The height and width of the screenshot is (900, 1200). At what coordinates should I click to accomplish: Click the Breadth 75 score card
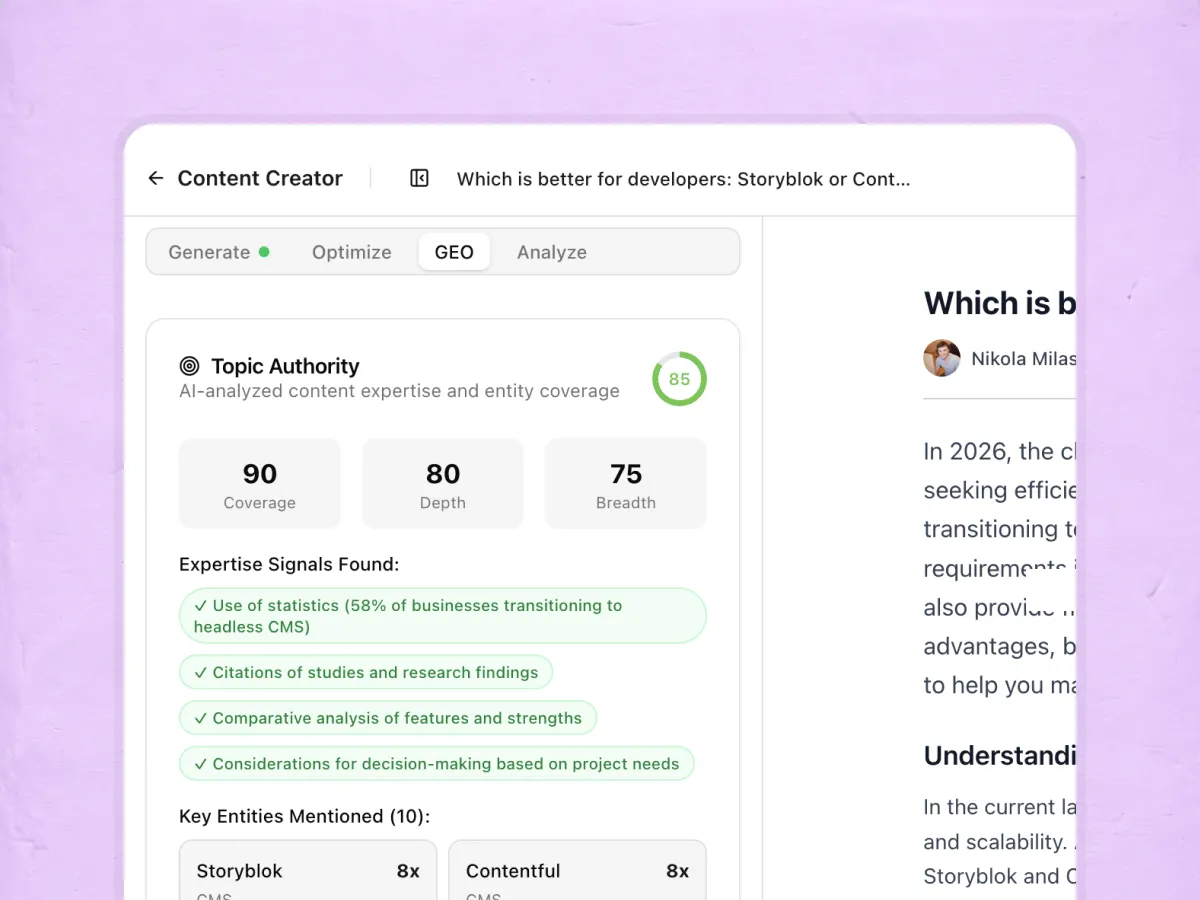coord(625,483)
